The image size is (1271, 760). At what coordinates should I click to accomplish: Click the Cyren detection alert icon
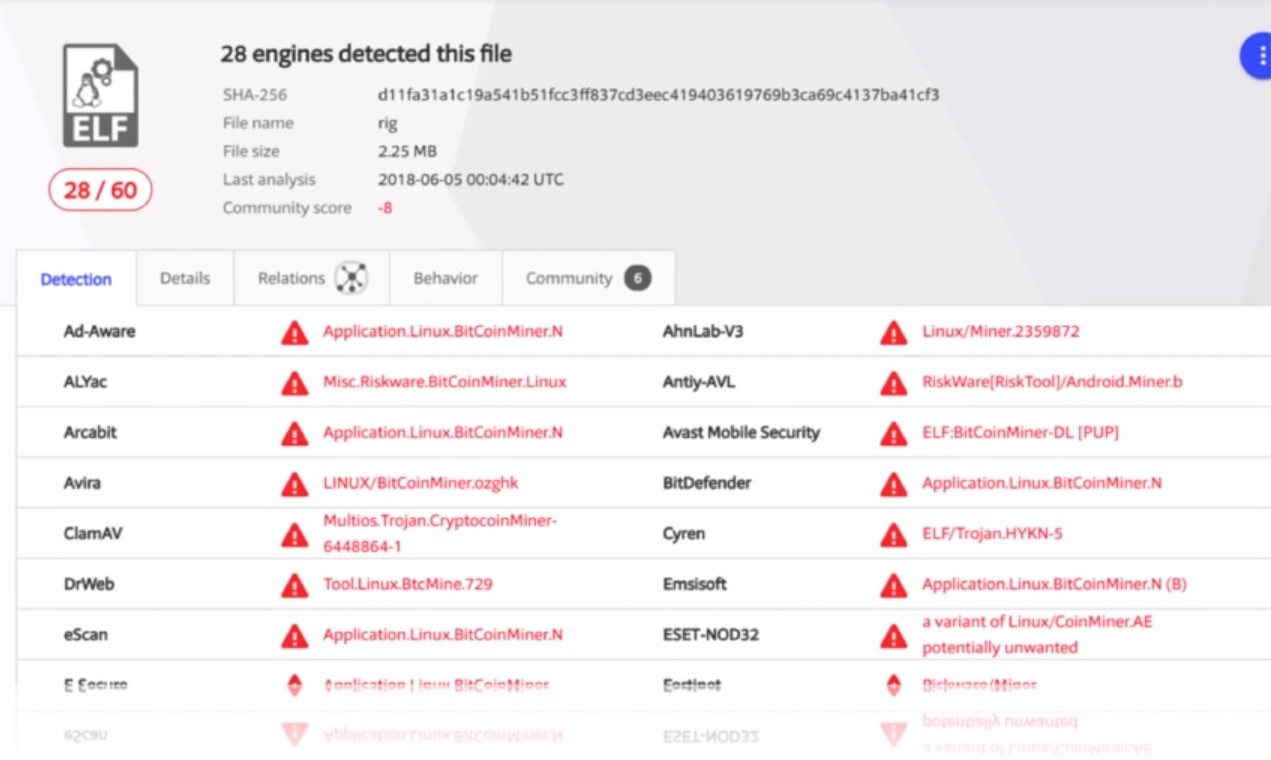coord(893,534)
